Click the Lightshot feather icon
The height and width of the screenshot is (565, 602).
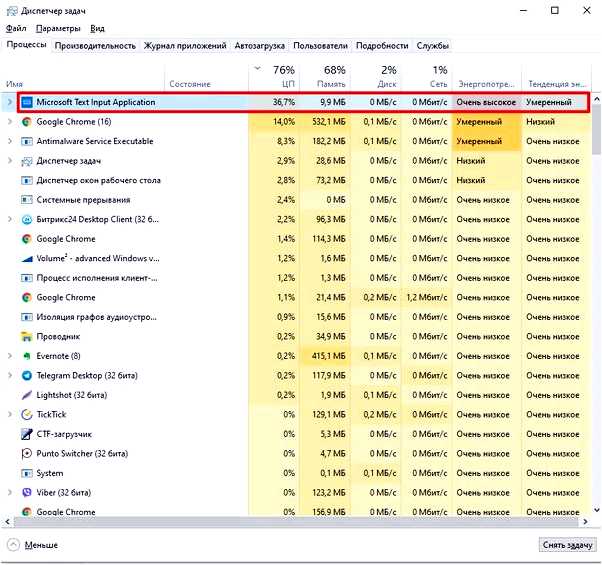[x=26, y=395]
